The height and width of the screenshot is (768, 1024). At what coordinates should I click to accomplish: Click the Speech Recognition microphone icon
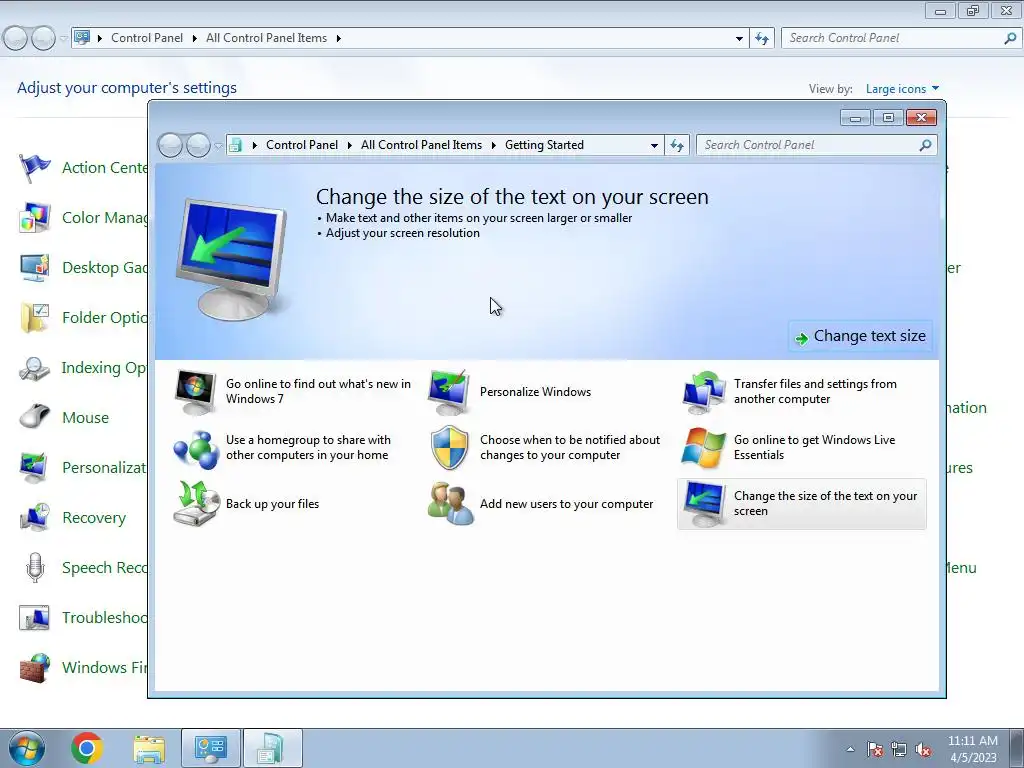(x=35, y=567)
